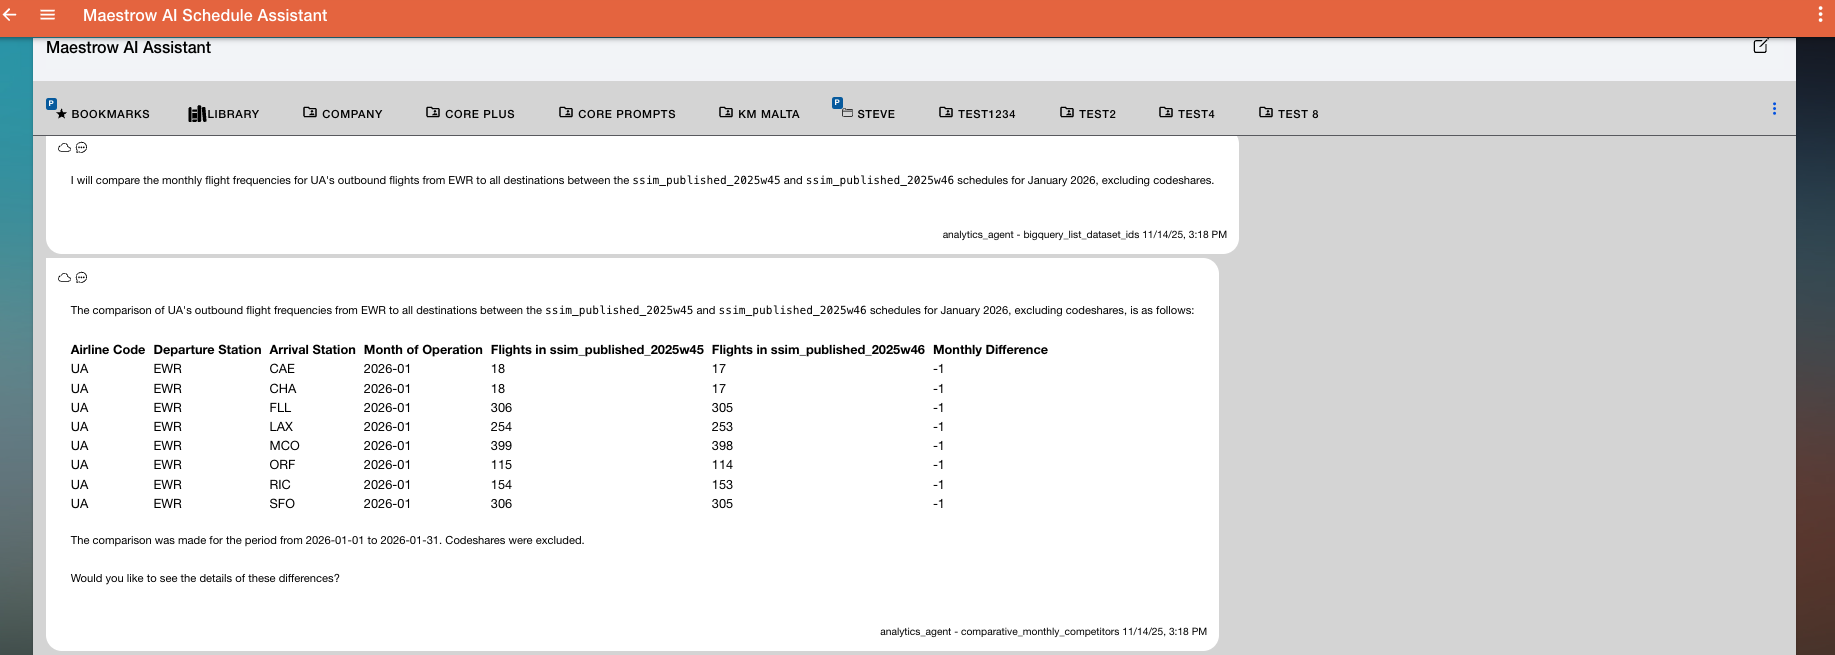The height and width of the screenshot is (655, 1835).
Task: Click the Maestrow AI Assistant heading
Action: 128,47
